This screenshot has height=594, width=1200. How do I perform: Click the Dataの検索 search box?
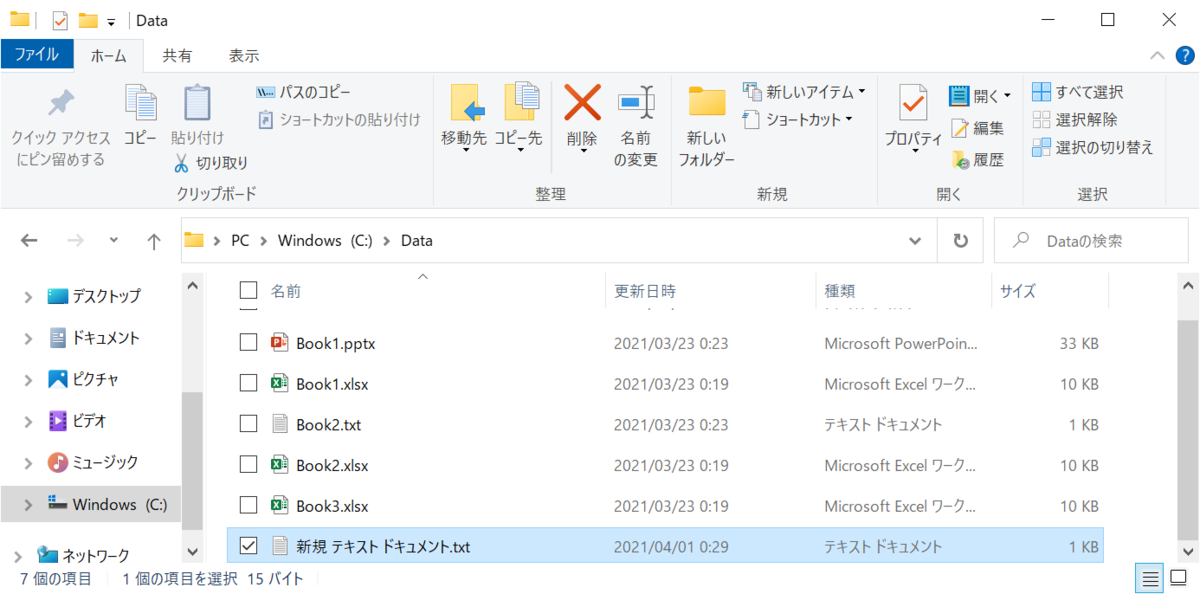1090,241
